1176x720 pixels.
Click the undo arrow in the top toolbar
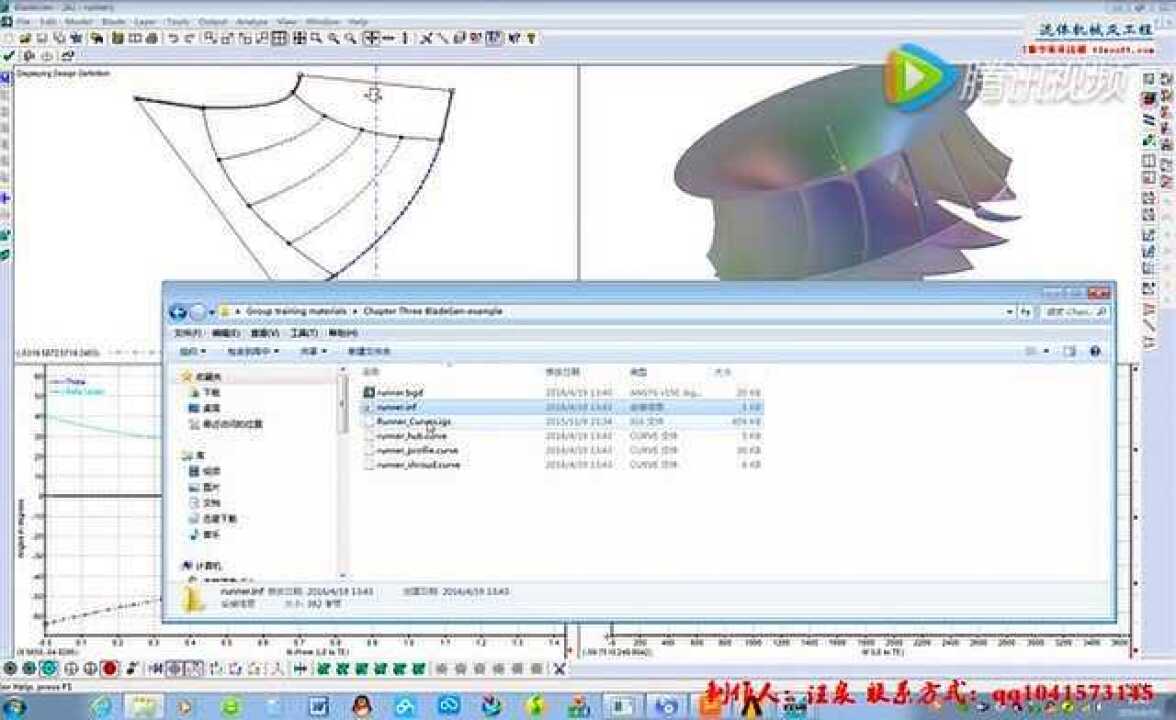173,38
